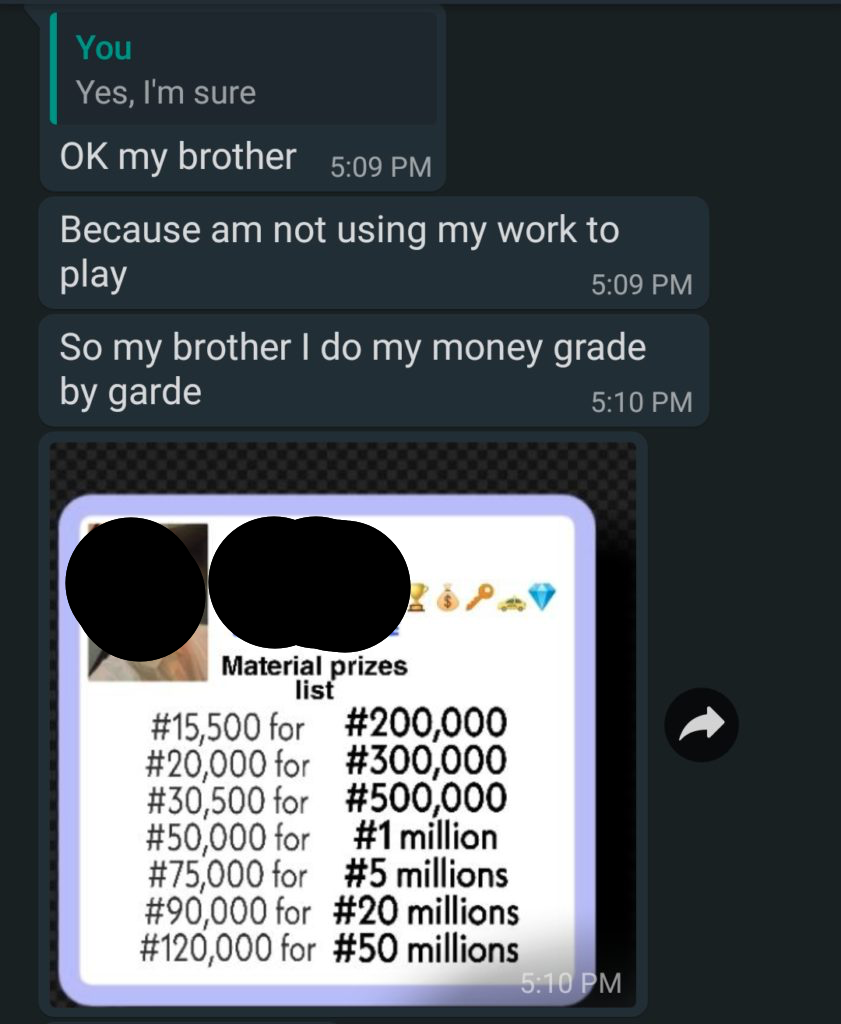This screenshot has height=1024, width=841.
Task: Tap the money bag emoji in image
Action: [448, 596]
